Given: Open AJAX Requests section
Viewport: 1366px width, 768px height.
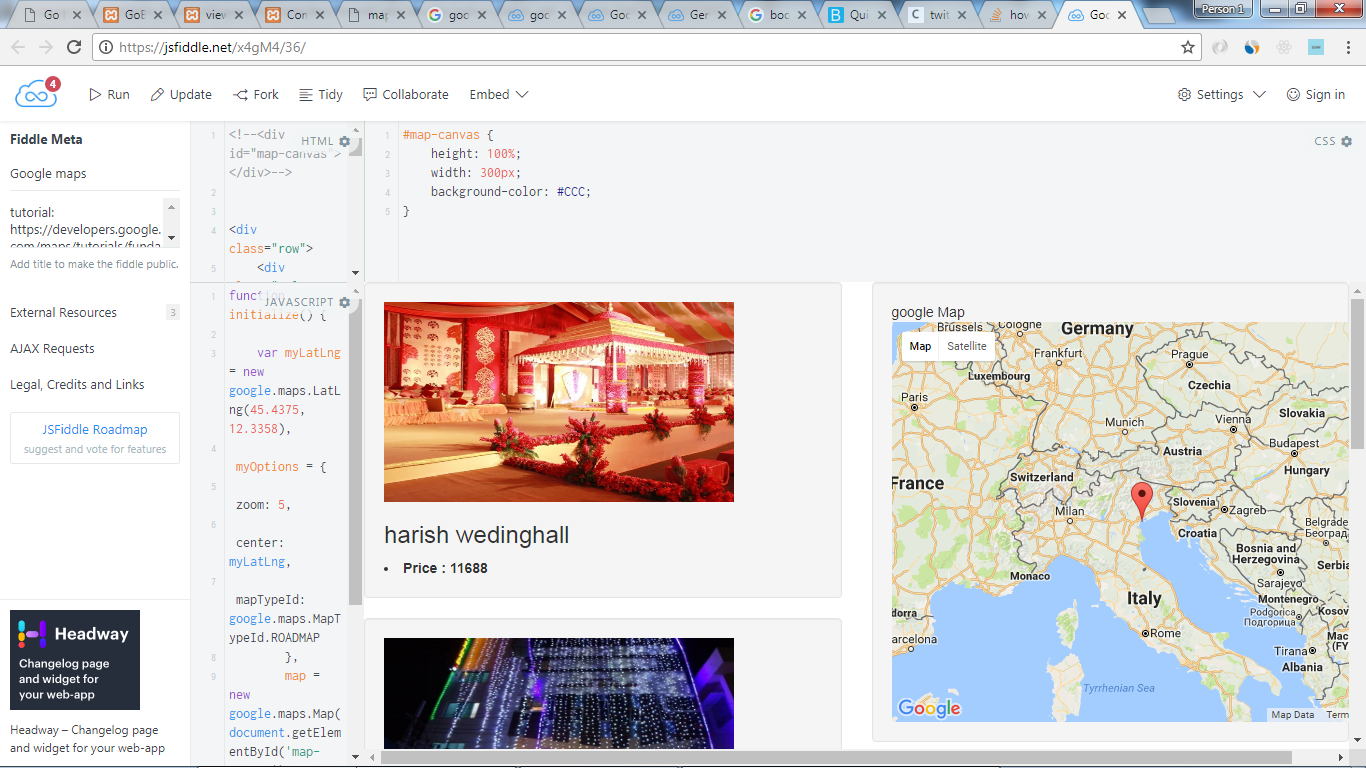Looking at the screenshot, I should tap(52, 349).
